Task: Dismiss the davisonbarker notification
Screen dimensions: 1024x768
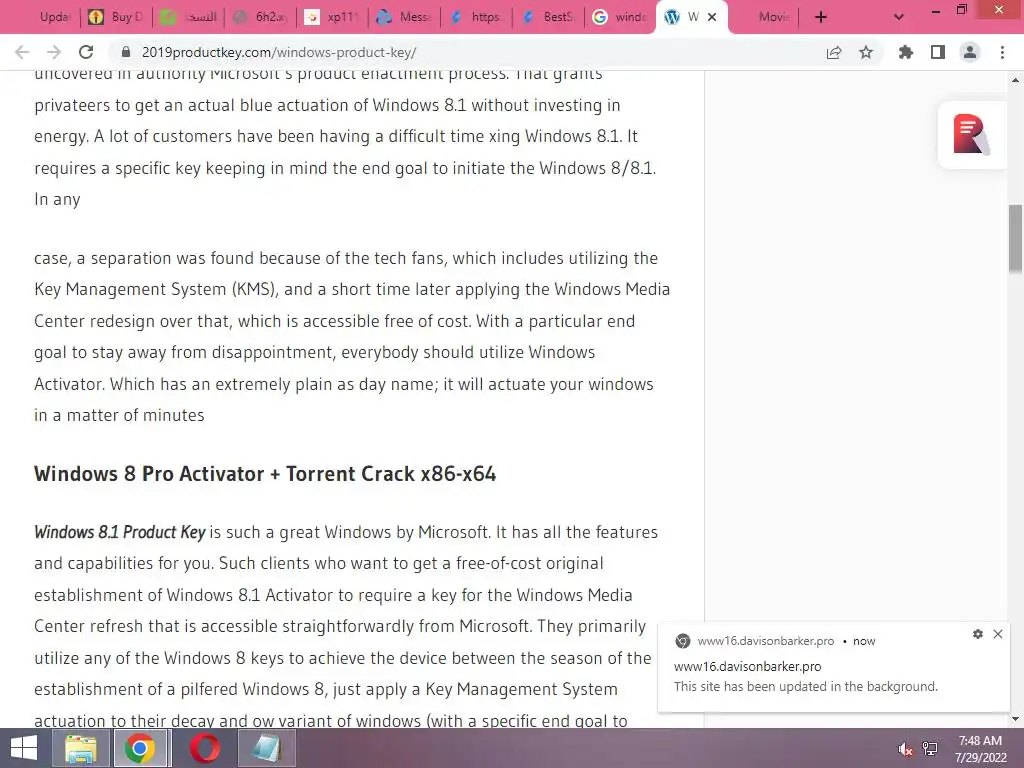Action: coord(998,633)
